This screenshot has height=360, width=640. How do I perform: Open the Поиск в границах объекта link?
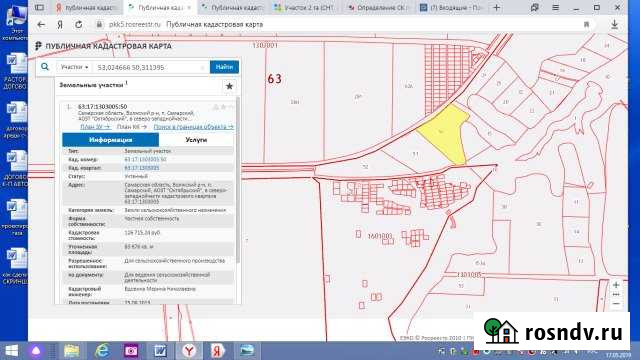point(193,127)
